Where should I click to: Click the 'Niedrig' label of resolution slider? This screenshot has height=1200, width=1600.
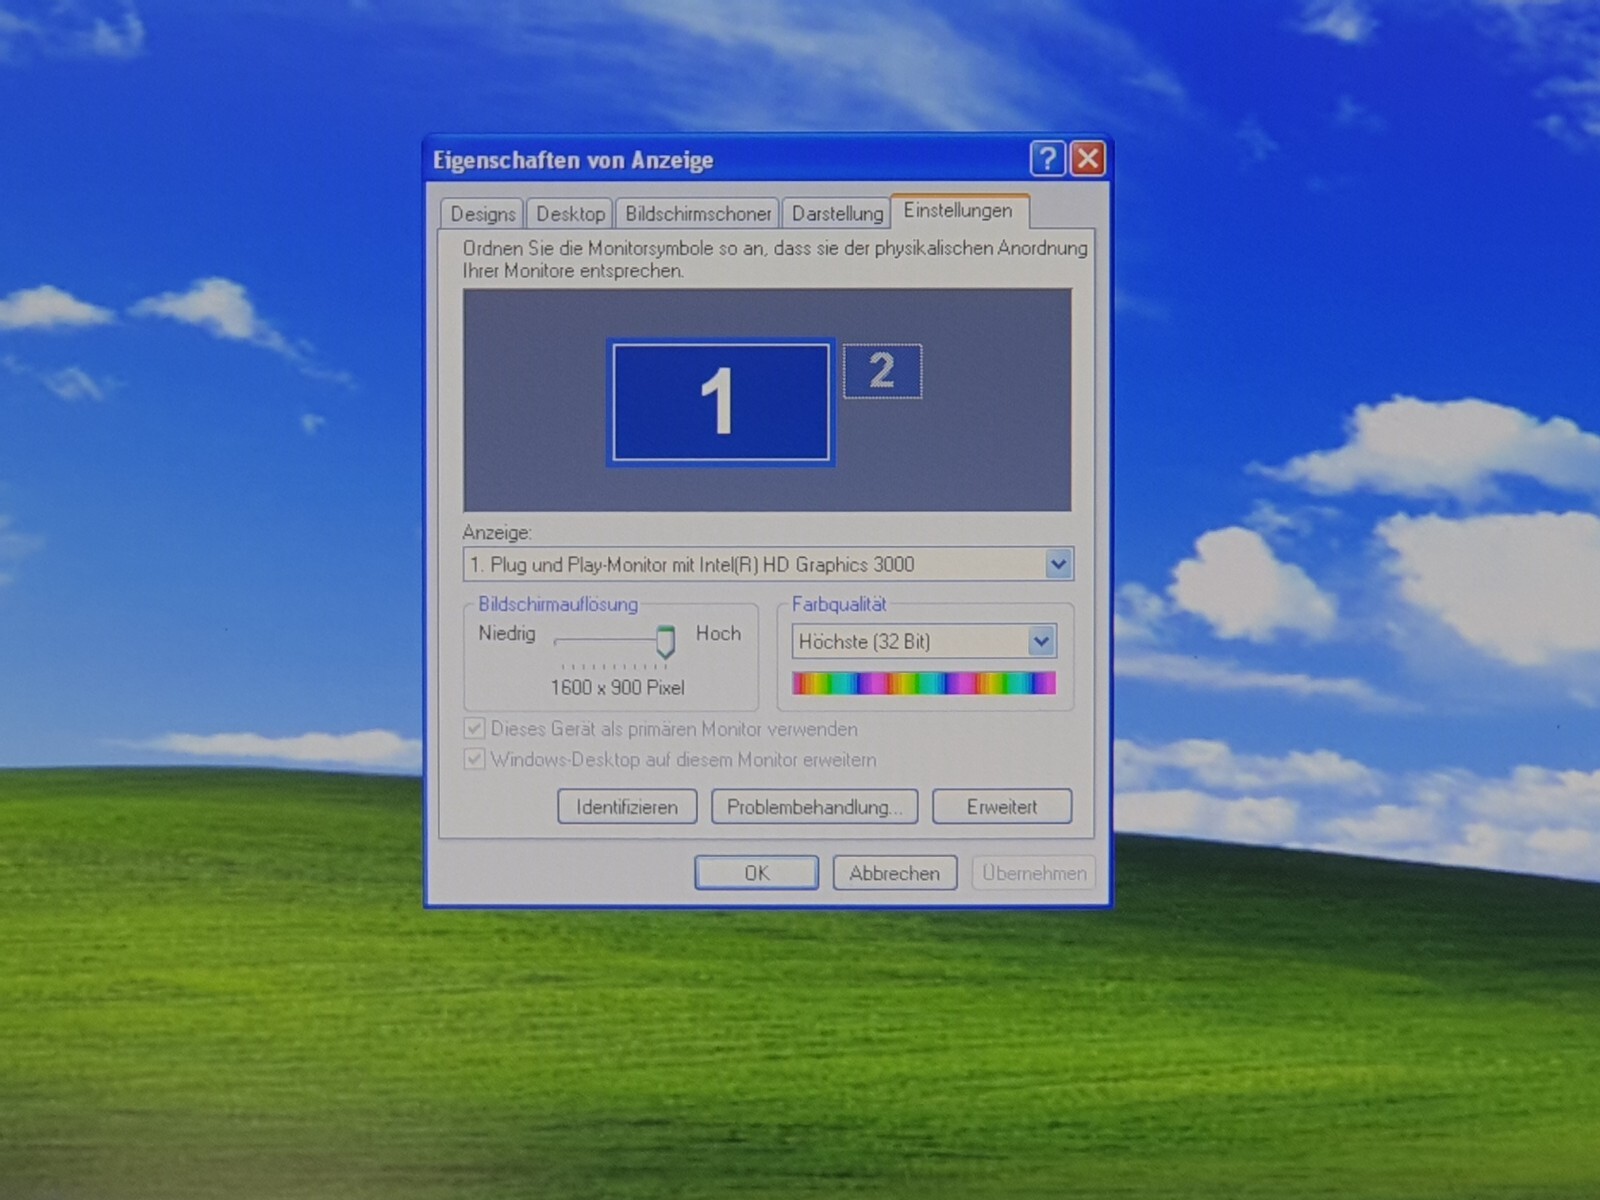(x=507, y=634)
